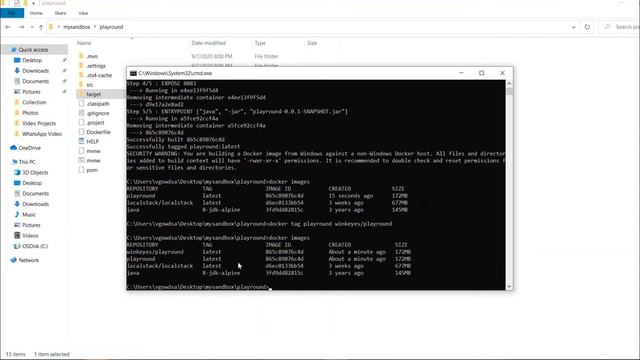The image size is (640, 360).
Task: Open the Quick Access Toolbar customize dropdown
Action: 33,3
